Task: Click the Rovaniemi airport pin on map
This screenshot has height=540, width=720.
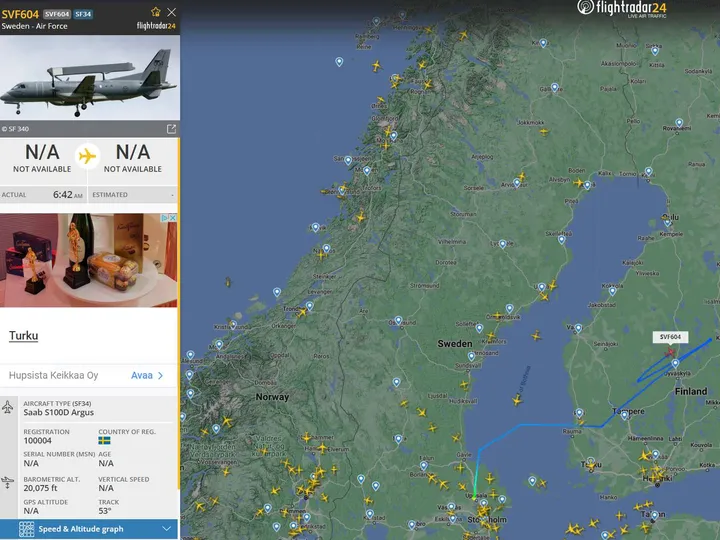Action: tap(679, 123)
